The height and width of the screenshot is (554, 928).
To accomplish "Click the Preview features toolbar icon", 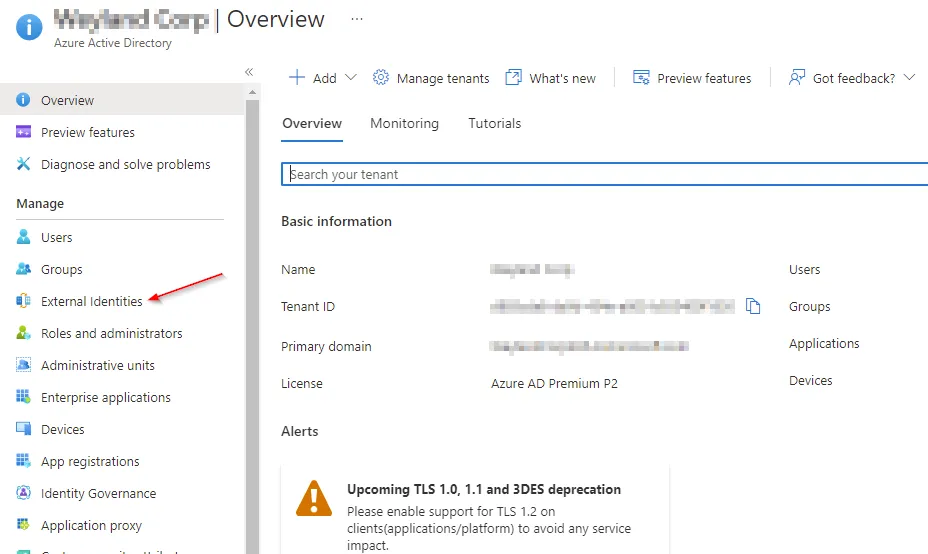I will pyautogui.click(x=641, y=78).
